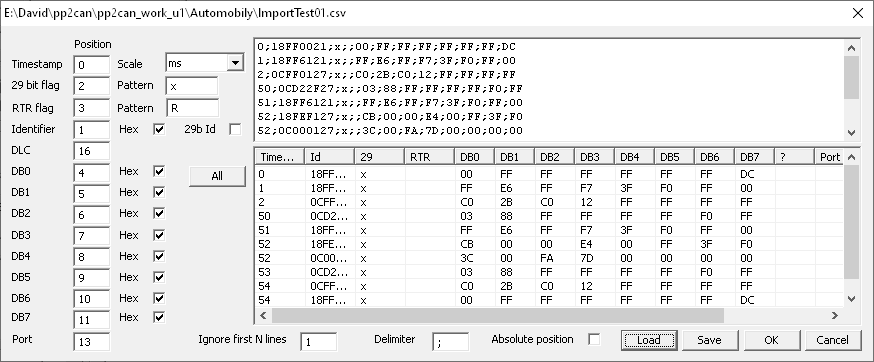Click the DB7 column header
This screenshot has width=874, height=362.
click(x=755, y=157)
